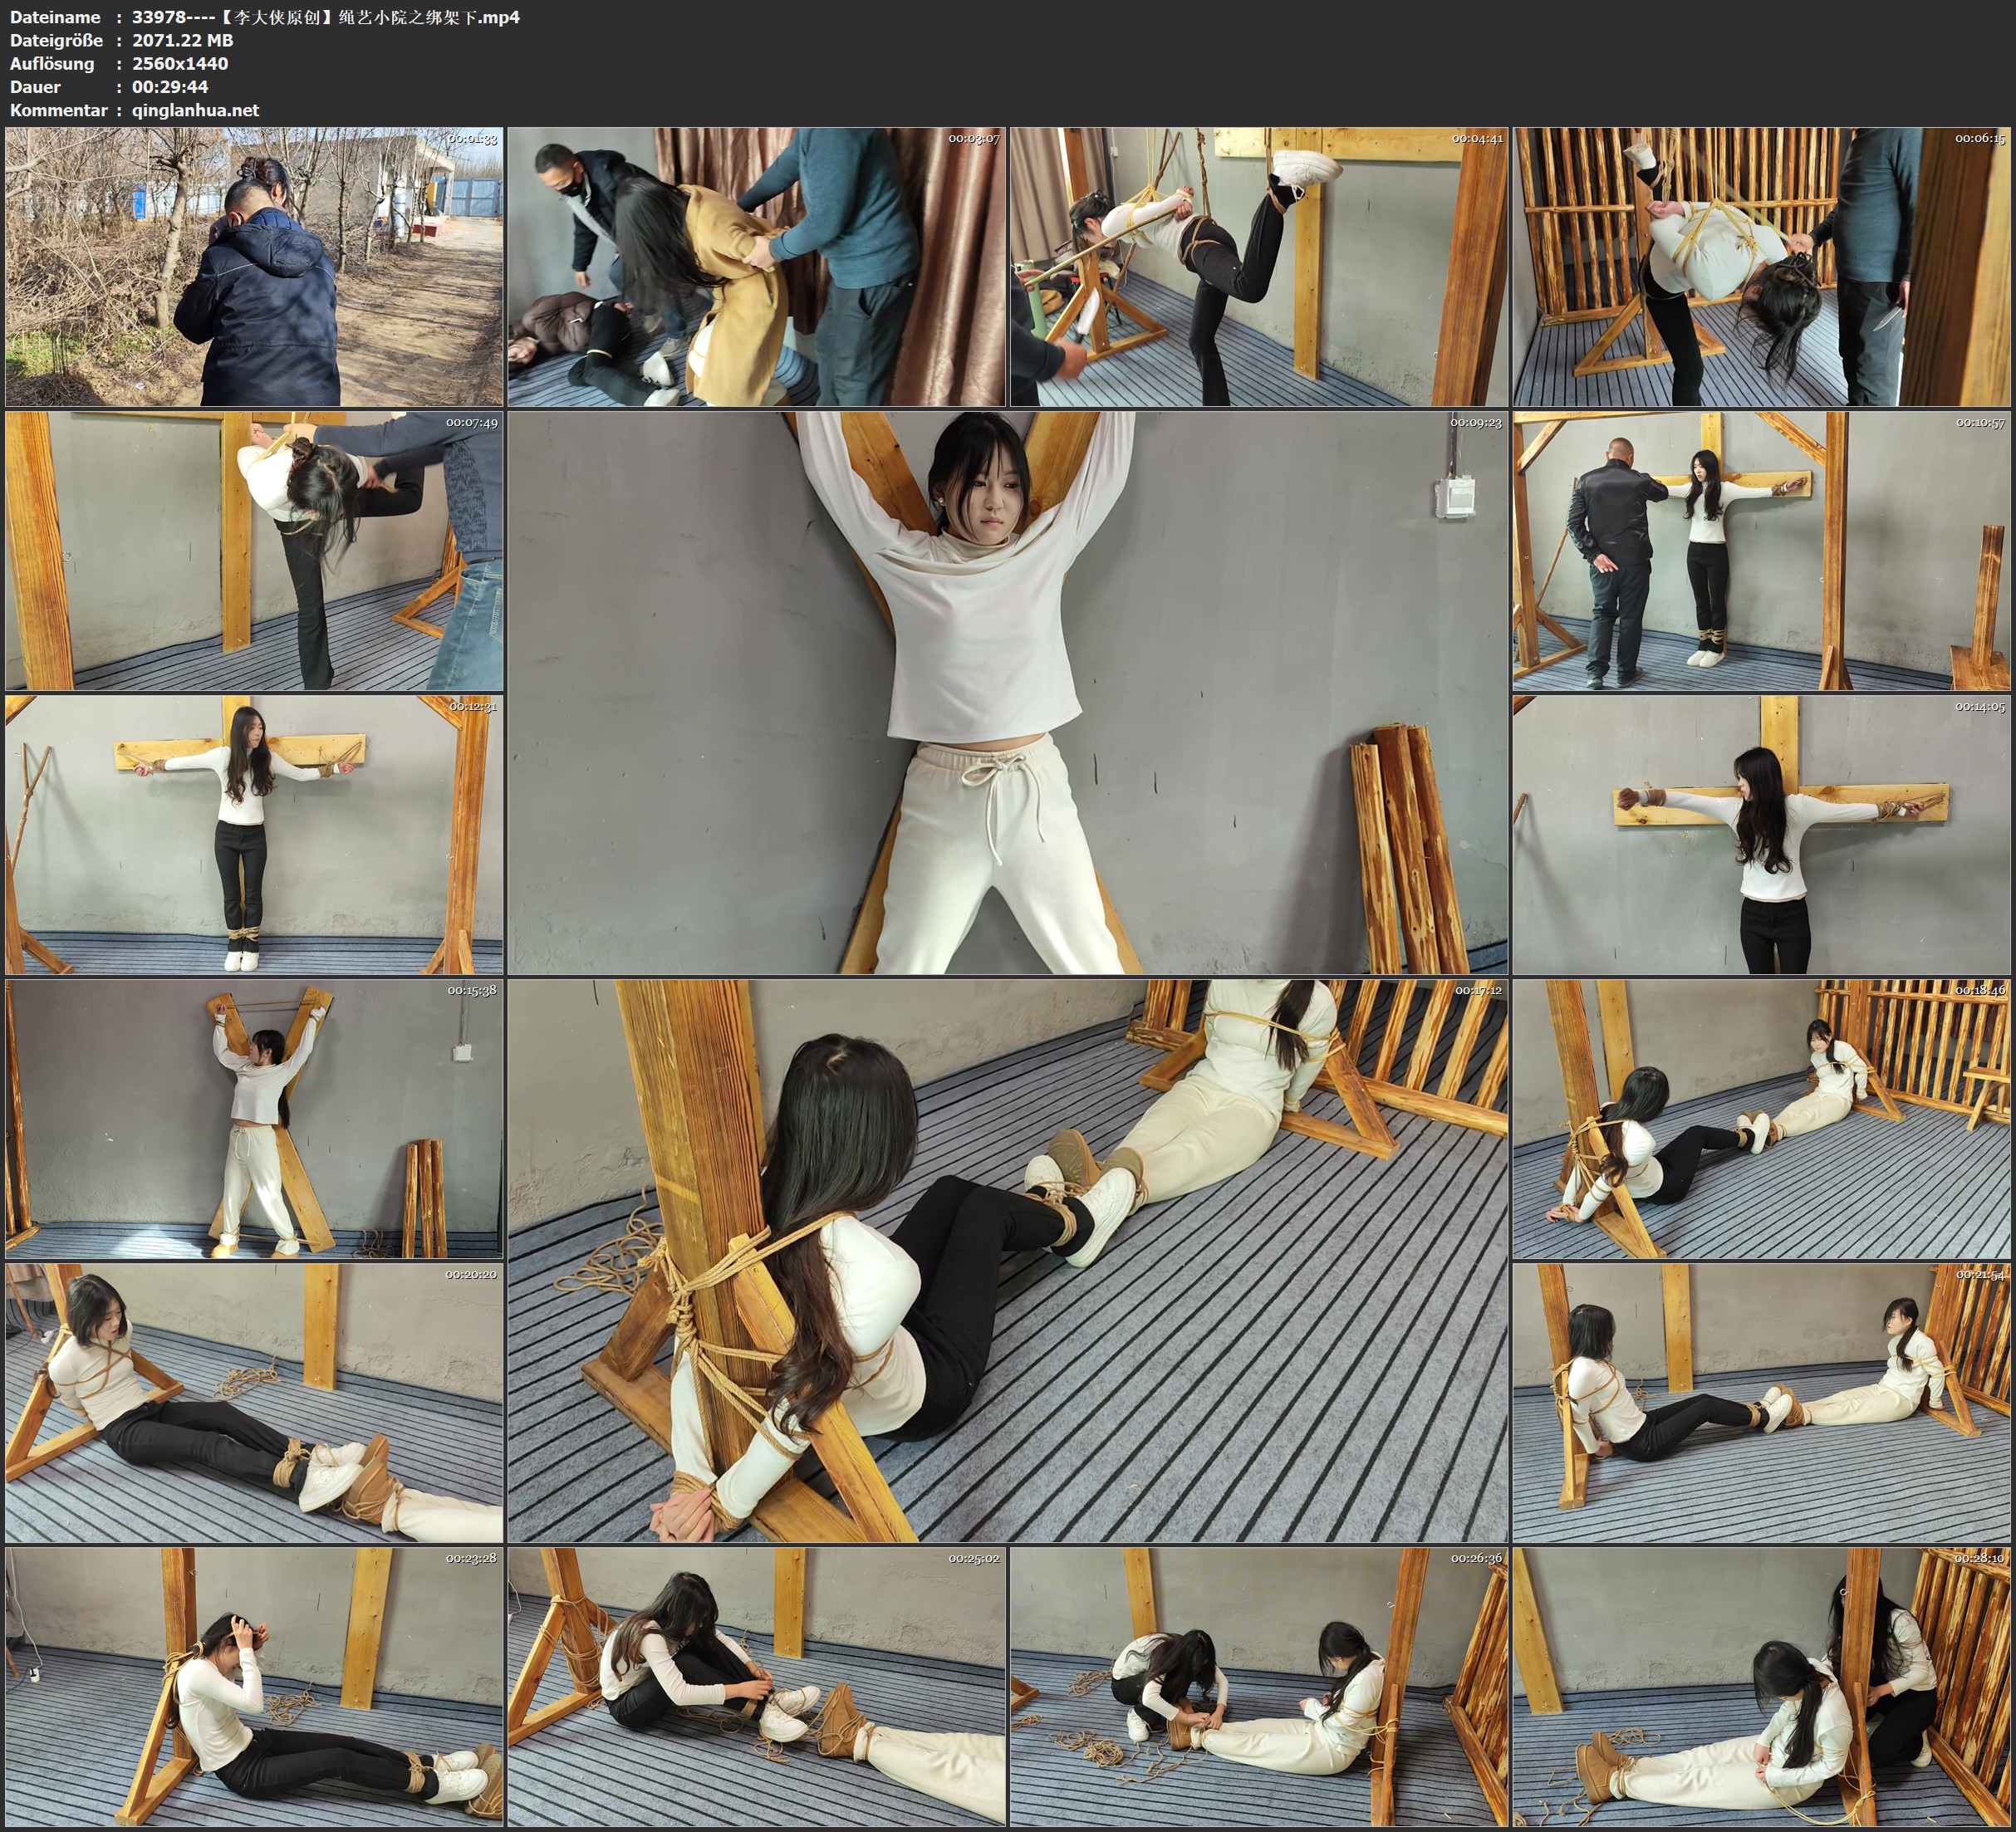This screenshot has height=1832, width=2016.
Task: Click the thumbnail at 00:18:46
Action: pos(1762,1118)
